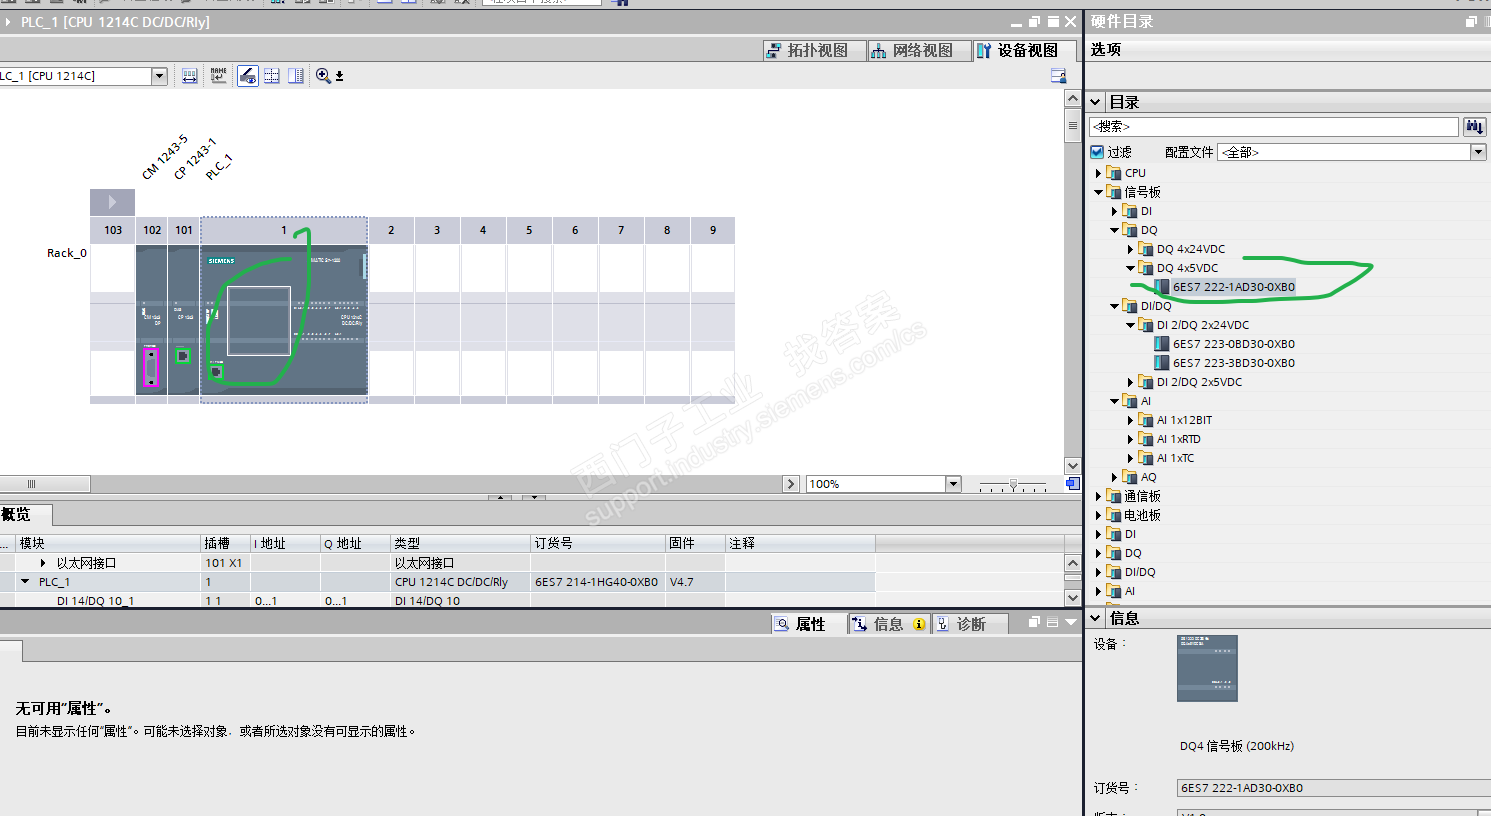Image resolution: width=1491 pixels, height=816 pixels.
Task: Open the device selector dropdown for CPU 1214C
Action: point(159,76)
